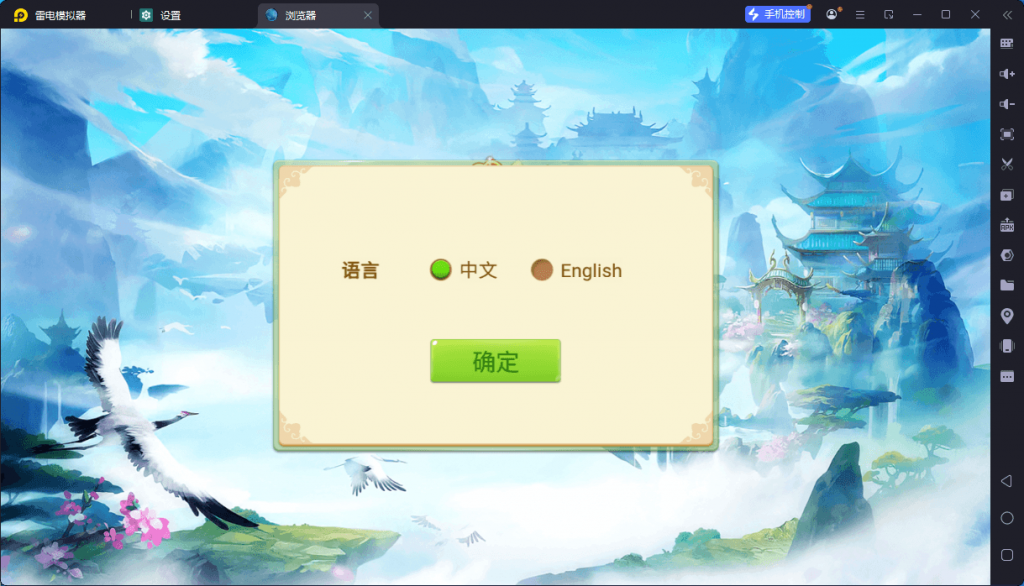Screen dimensions: 1024x586
Task: Decrease volume using the sidebar speaker-minus icon
Action: click(1007, 104)
